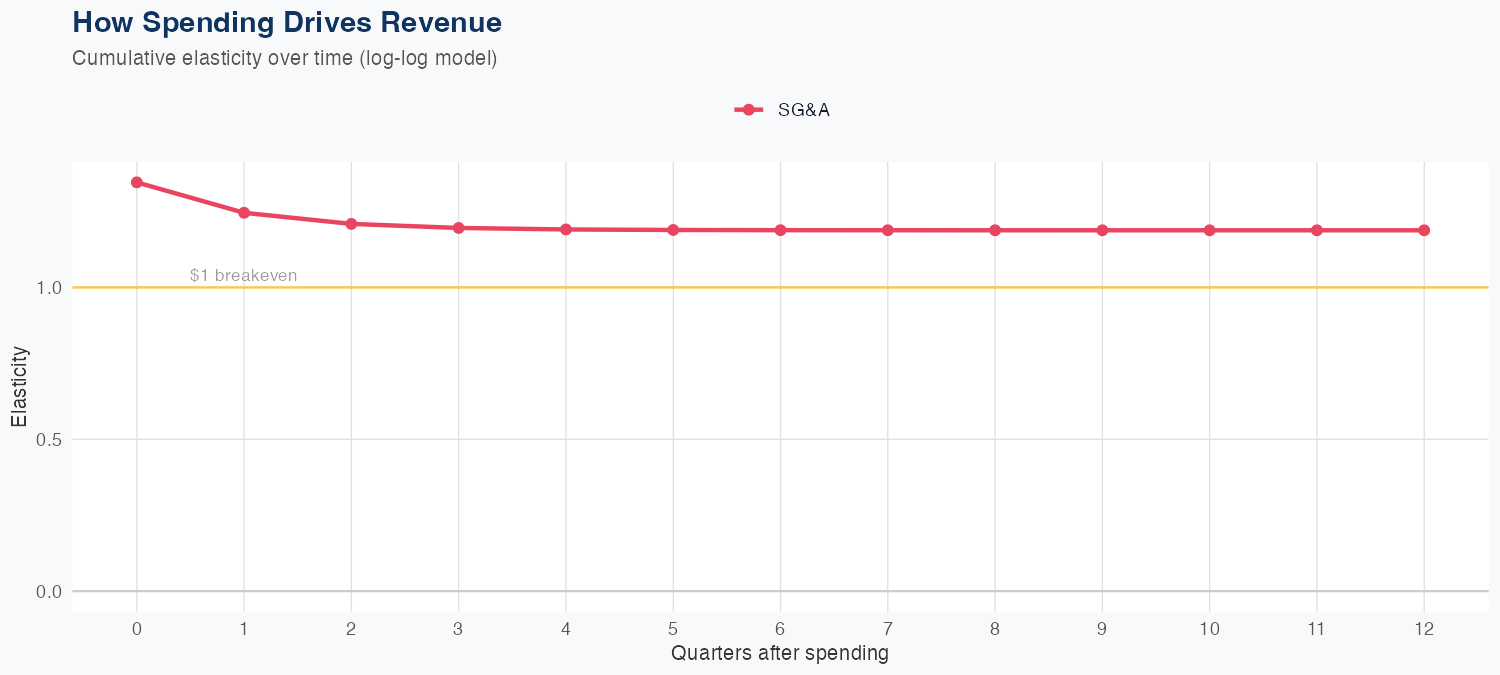
Task: Click the line marker at quarter 4
Action: click(x=566, y=229)
